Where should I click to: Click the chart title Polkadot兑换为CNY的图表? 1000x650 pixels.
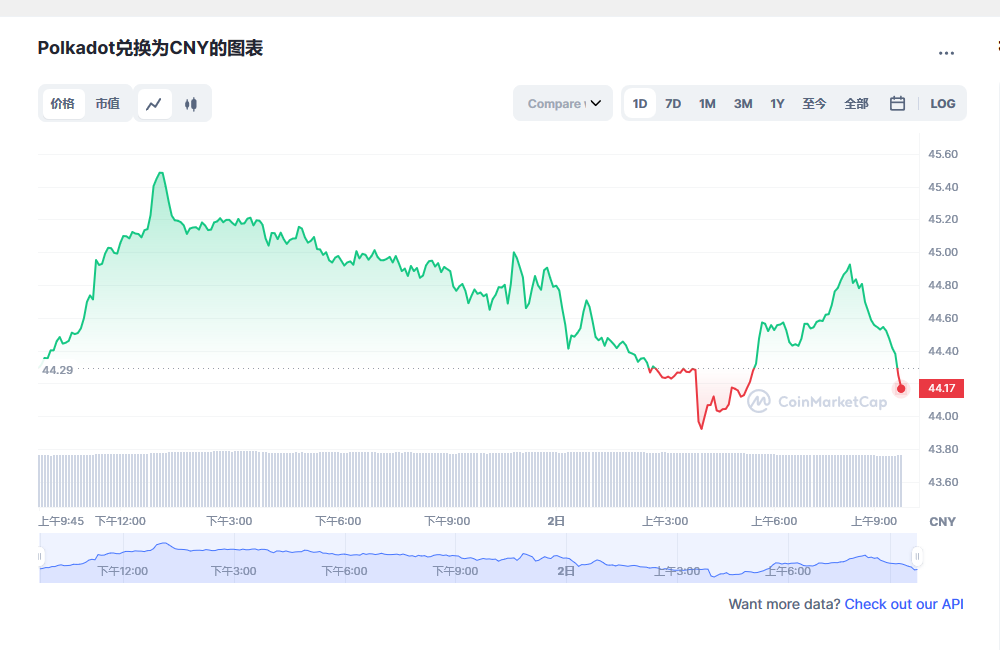click(151, 48)
